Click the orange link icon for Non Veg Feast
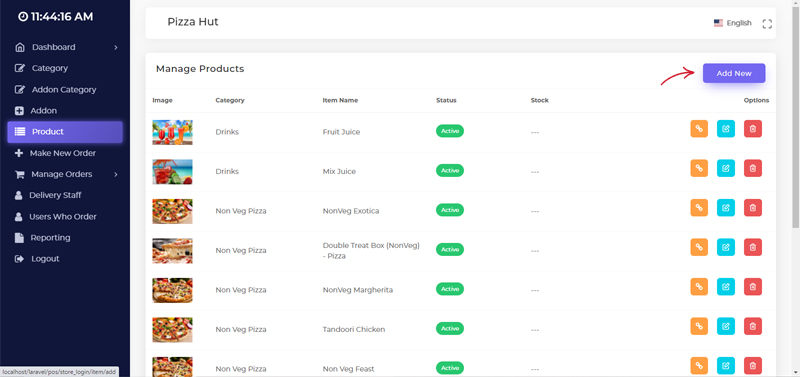The image size is (800, 377). (x=699, y=365)
